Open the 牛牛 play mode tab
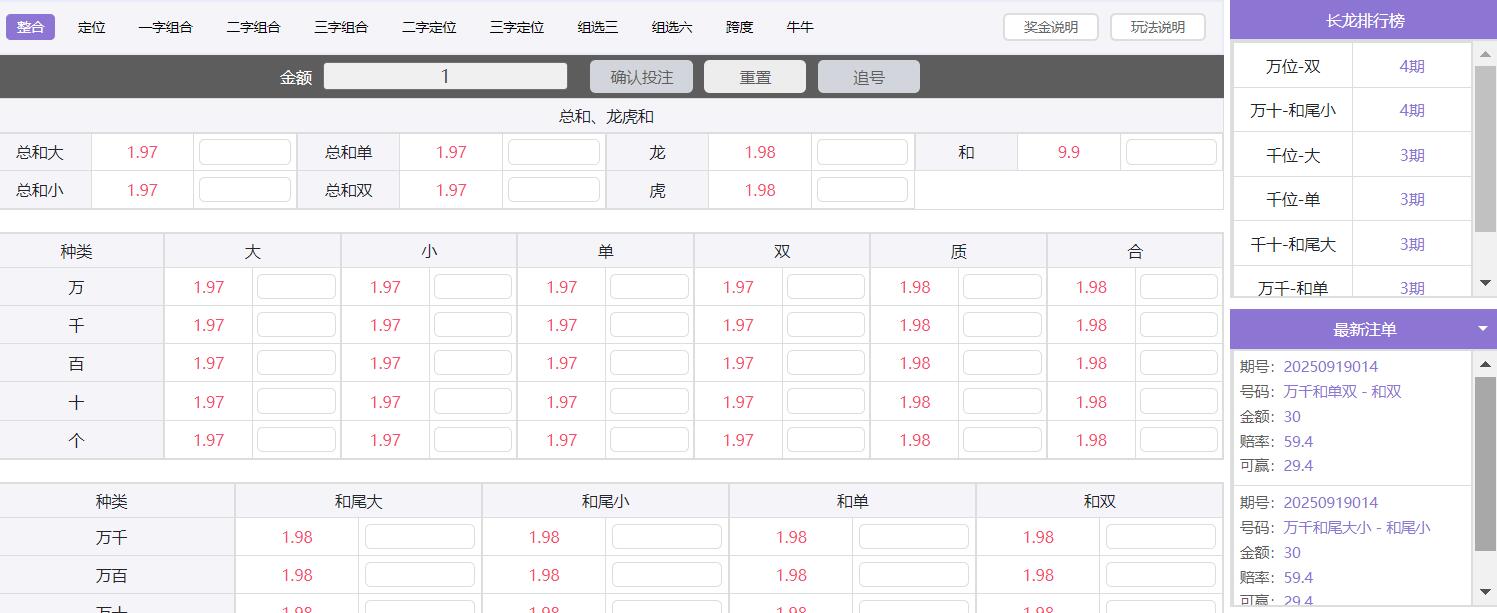The width and height of the screenshot is (1497, 613). tap(799, 27)
